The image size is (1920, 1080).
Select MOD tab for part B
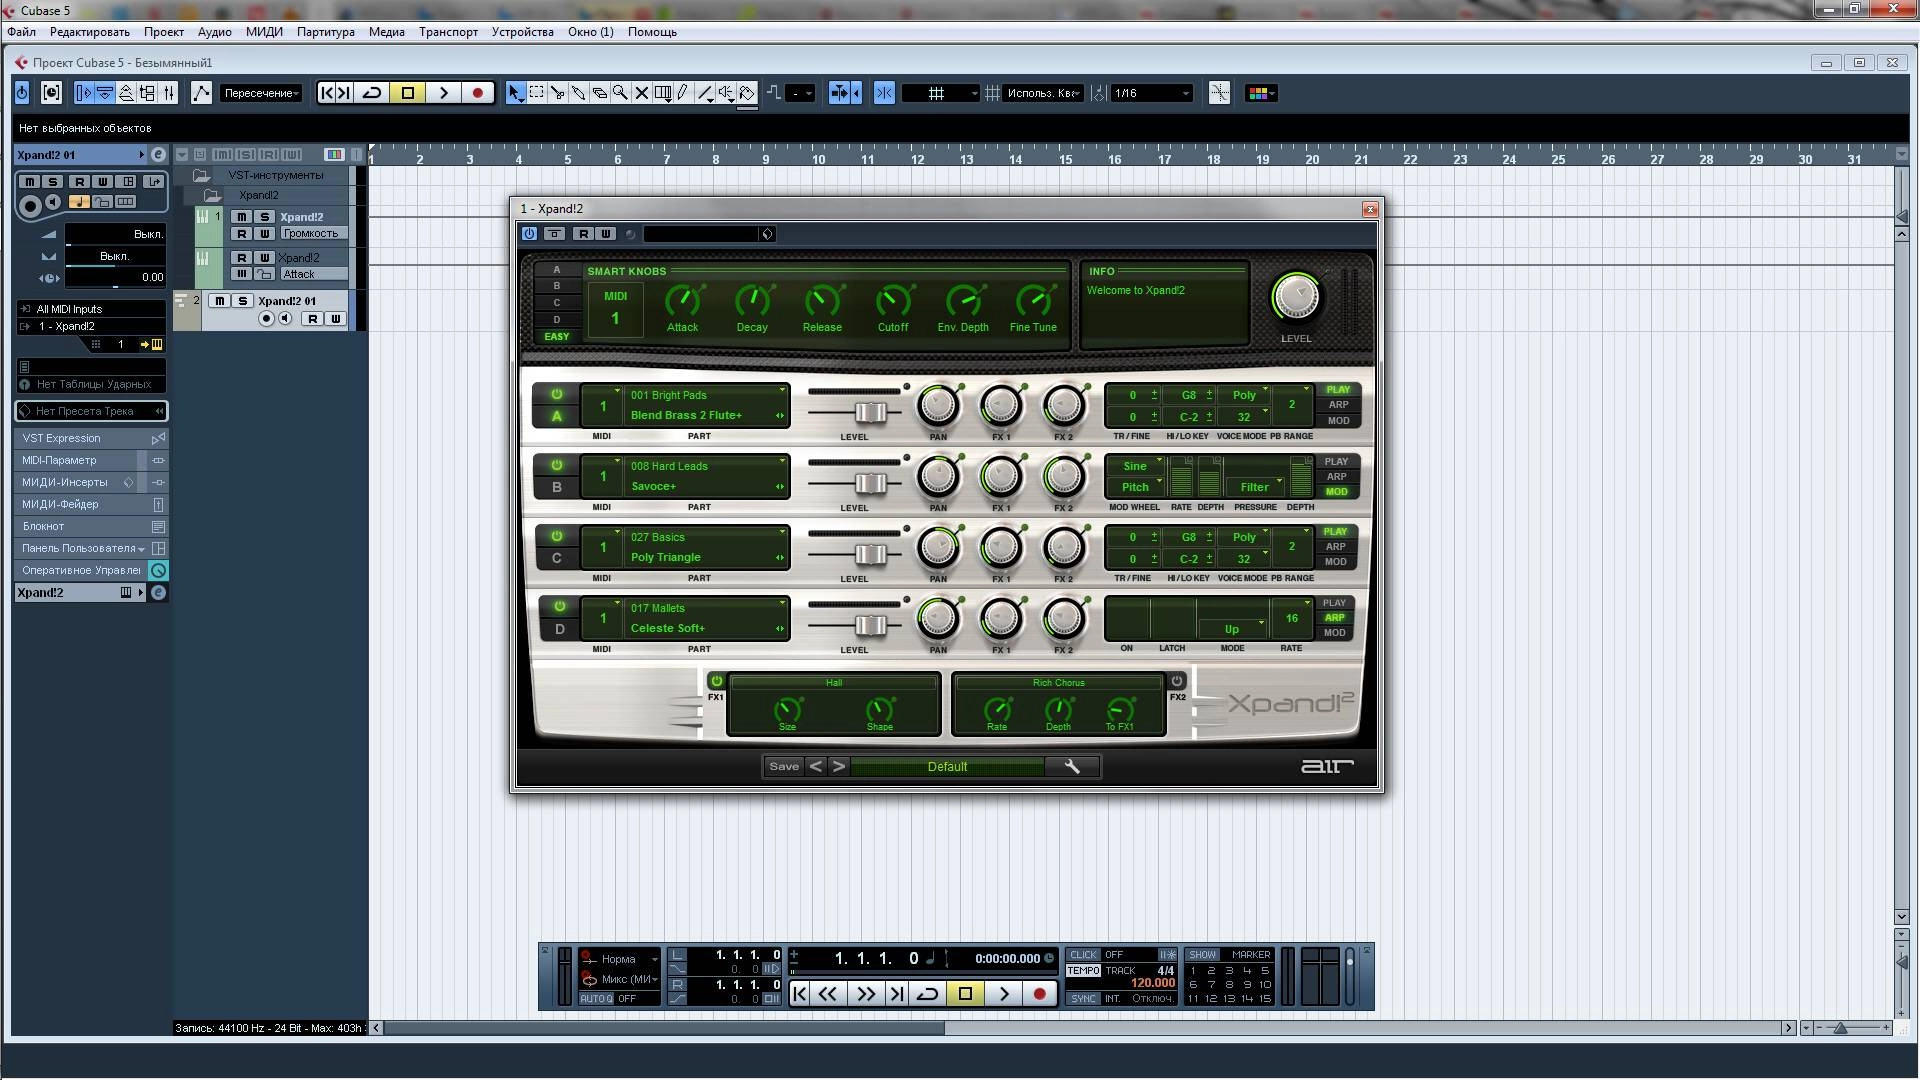click(1336, 492)
